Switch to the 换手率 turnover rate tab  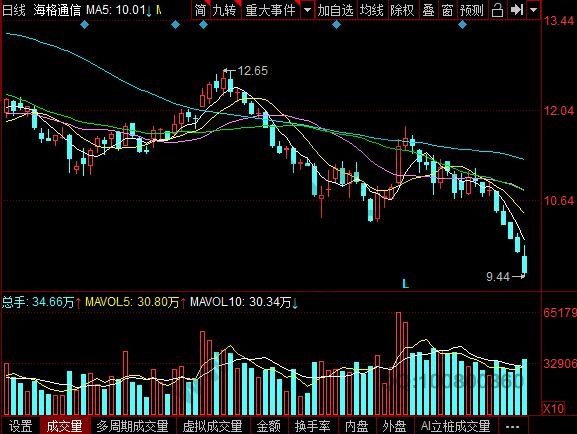(312, 426)
